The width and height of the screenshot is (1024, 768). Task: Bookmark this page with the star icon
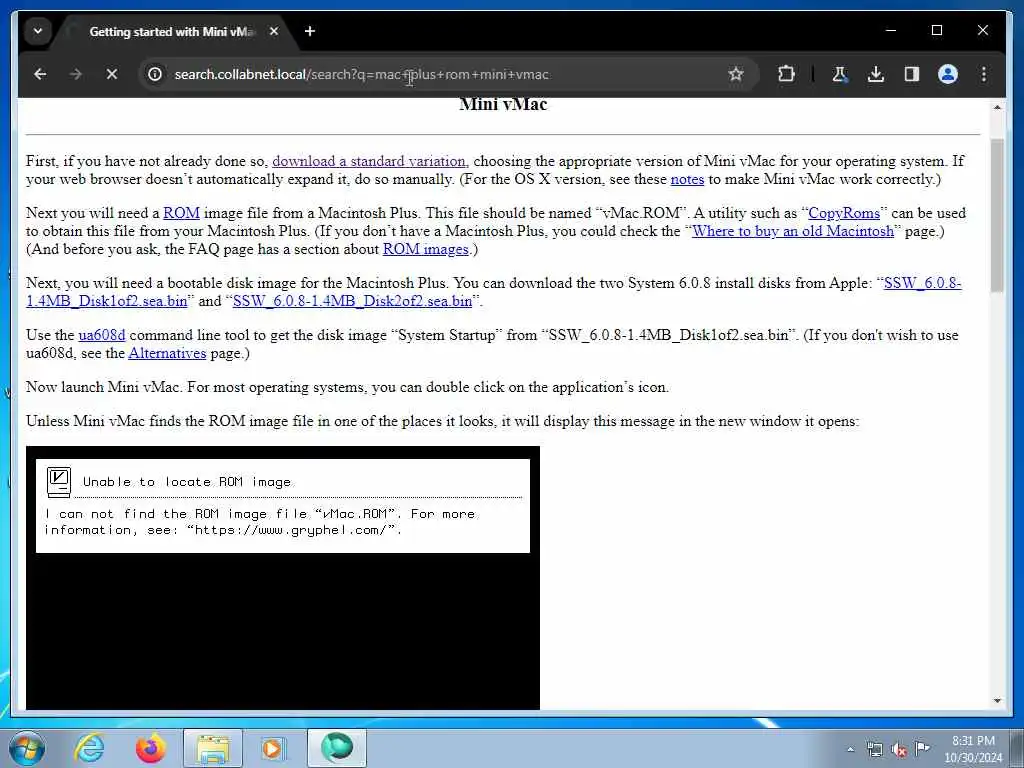(x=736, y=74)
